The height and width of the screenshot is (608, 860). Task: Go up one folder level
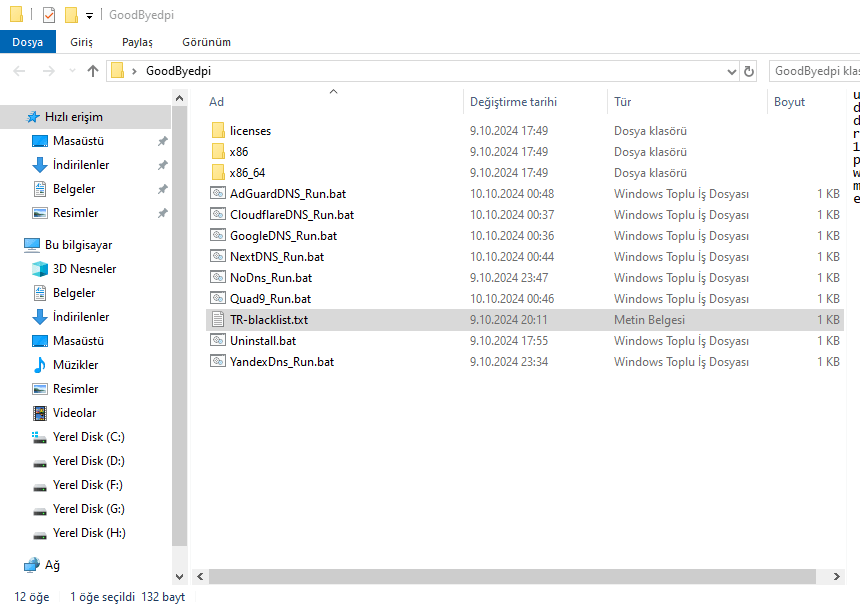pos(93,71)
